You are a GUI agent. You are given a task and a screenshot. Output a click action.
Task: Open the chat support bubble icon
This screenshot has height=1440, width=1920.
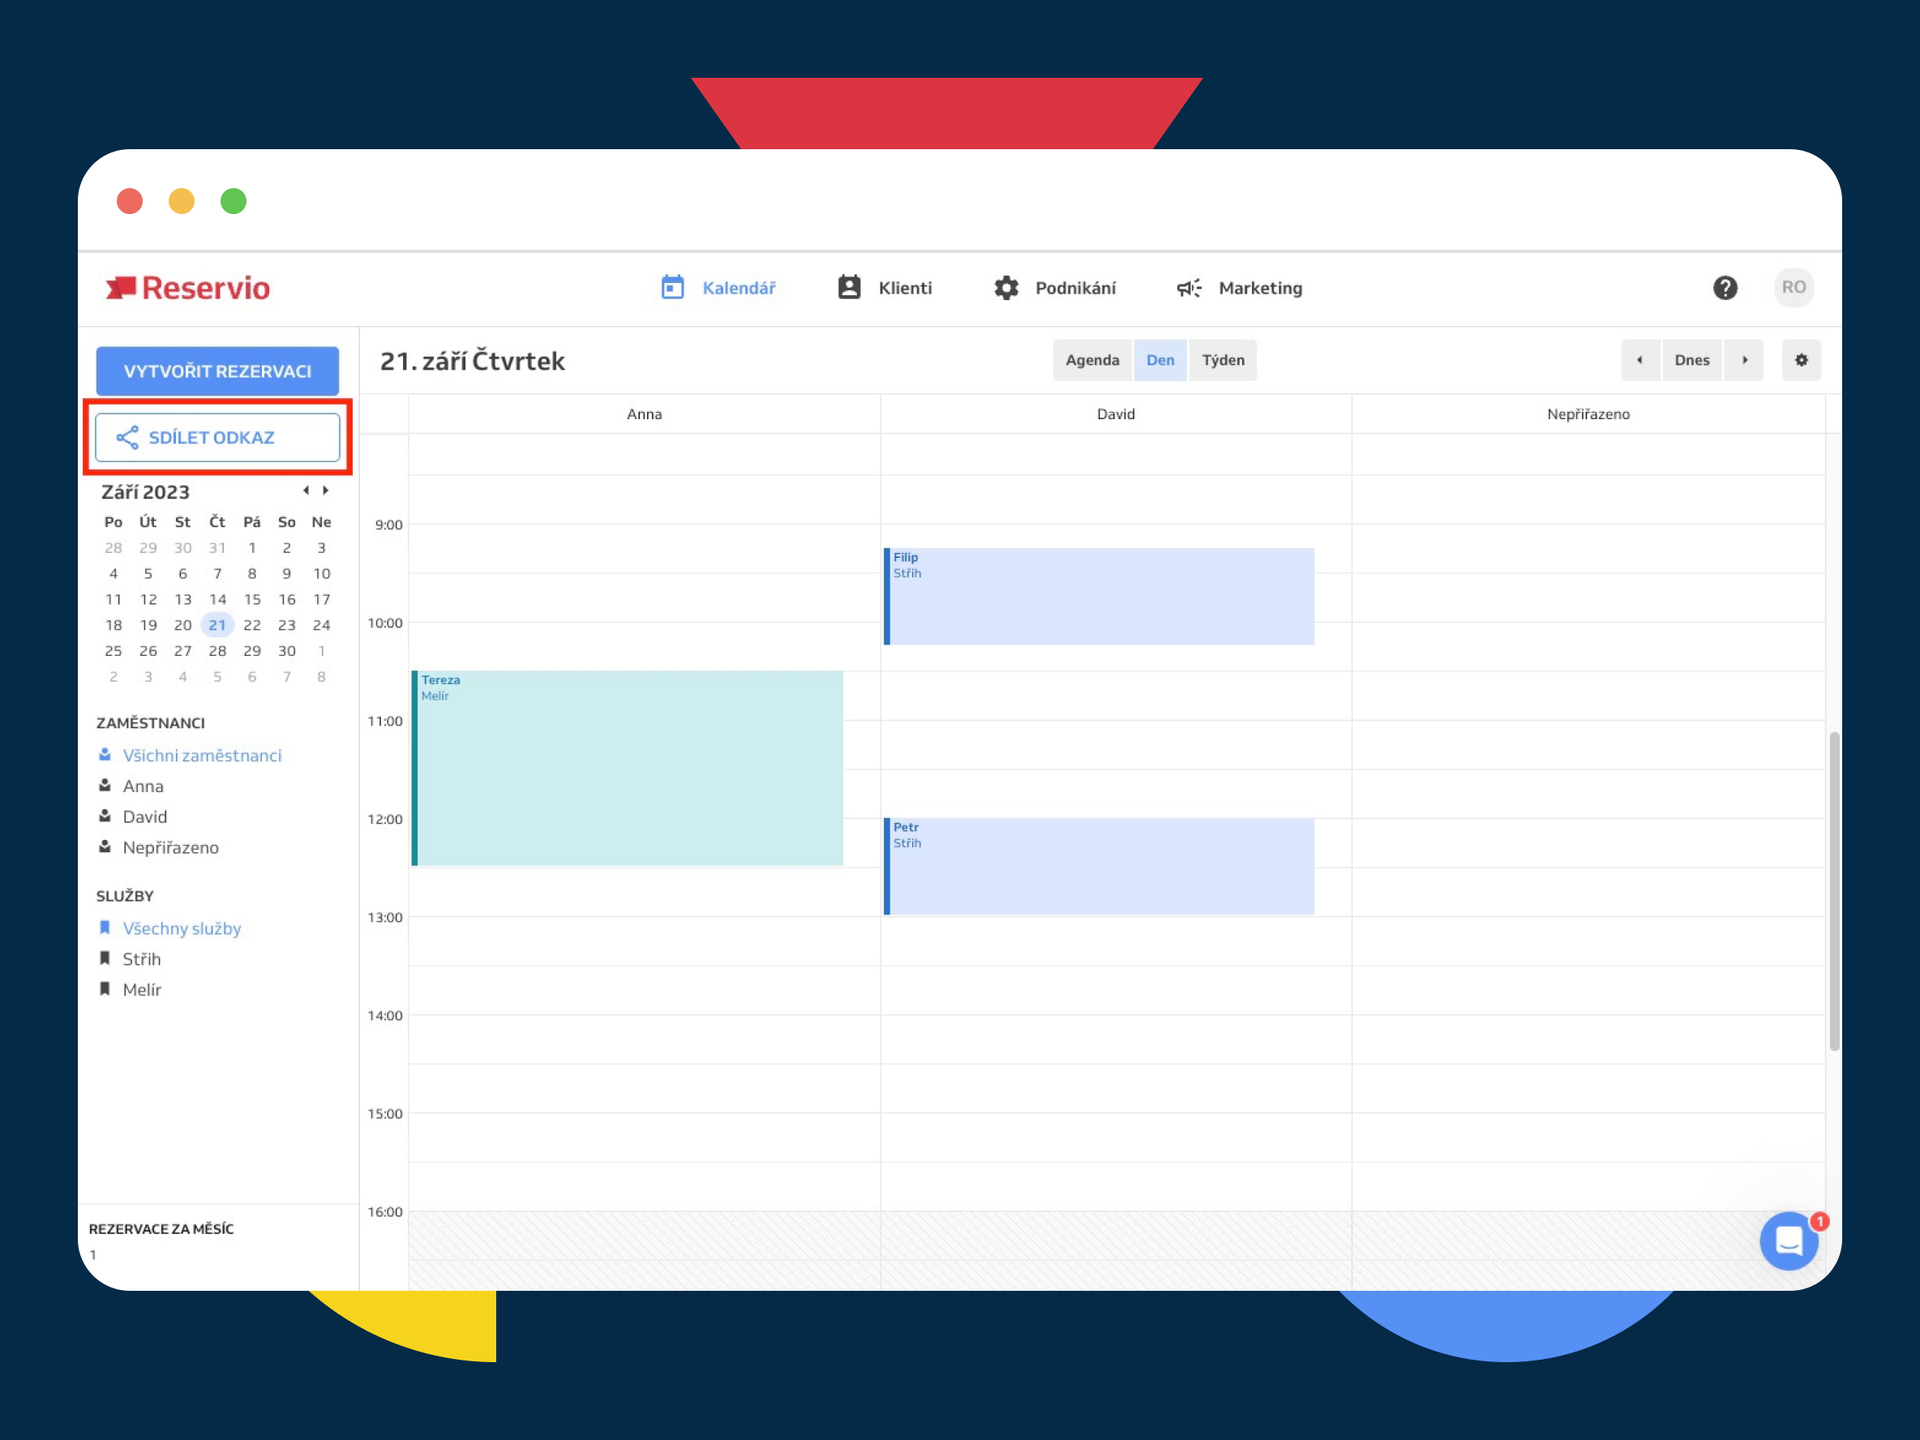click(1788, 1241)
